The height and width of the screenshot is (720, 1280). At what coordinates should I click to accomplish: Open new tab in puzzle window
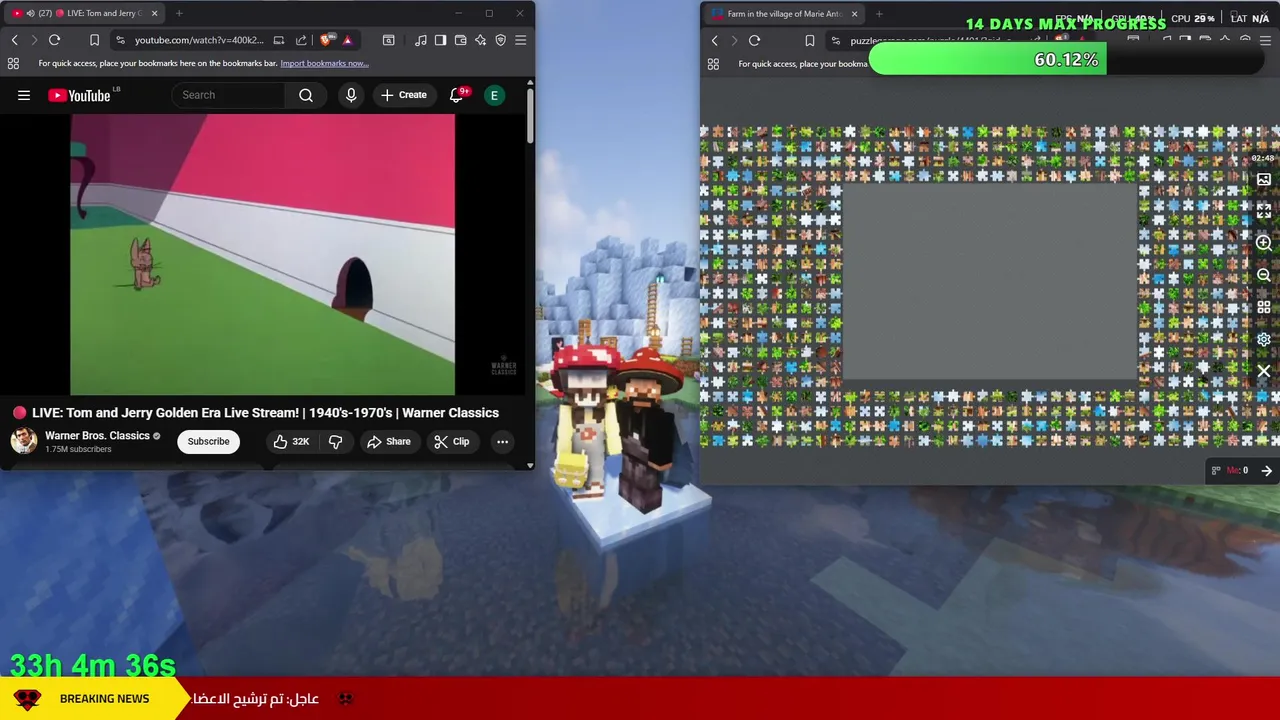coord(879,14)
